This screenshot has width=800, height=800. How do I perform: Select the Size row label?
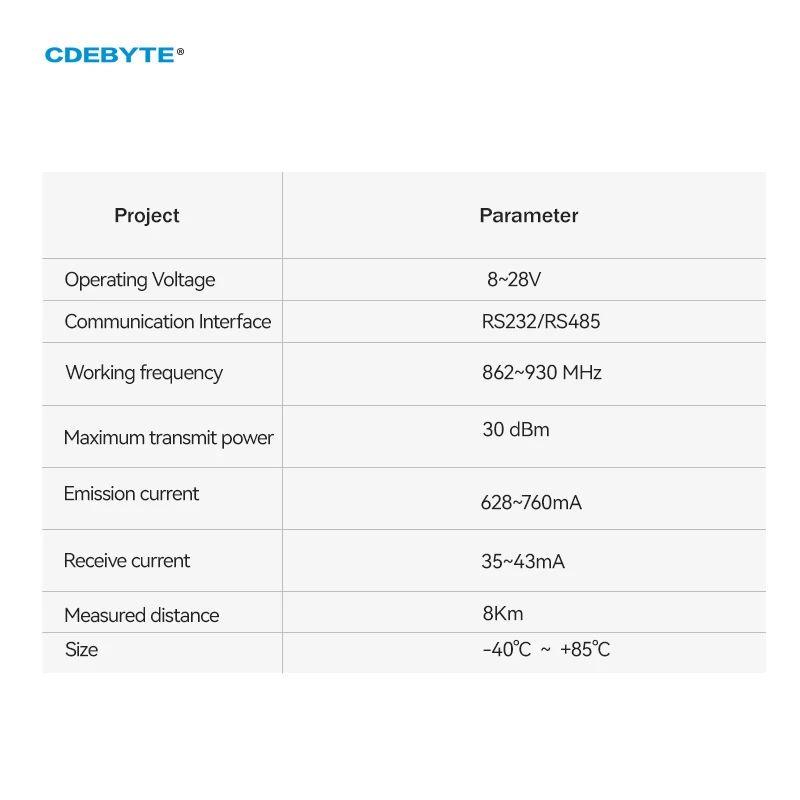pos(82,650)
